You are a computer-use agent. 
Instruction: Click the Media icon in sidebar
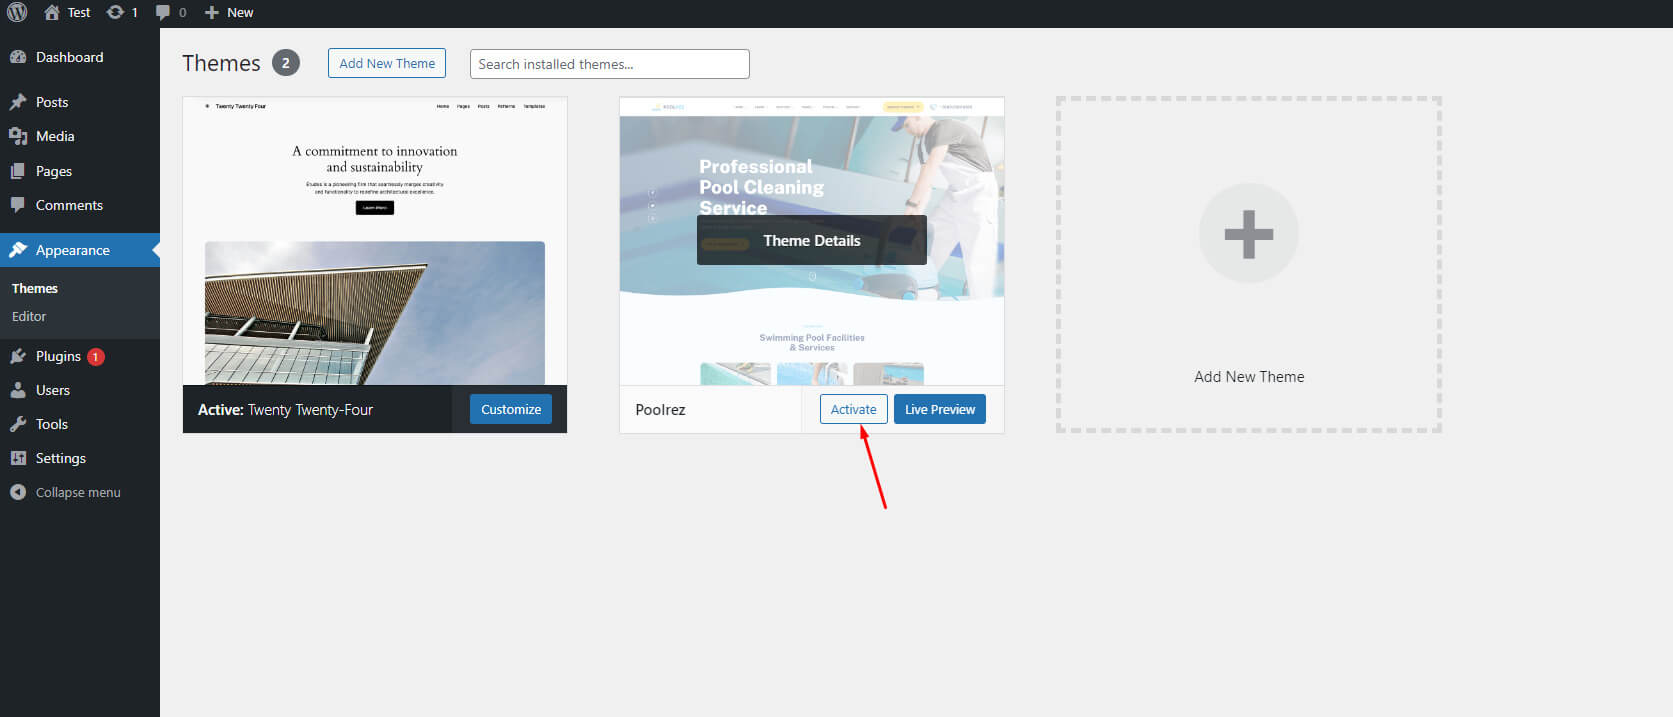(18, 136)
